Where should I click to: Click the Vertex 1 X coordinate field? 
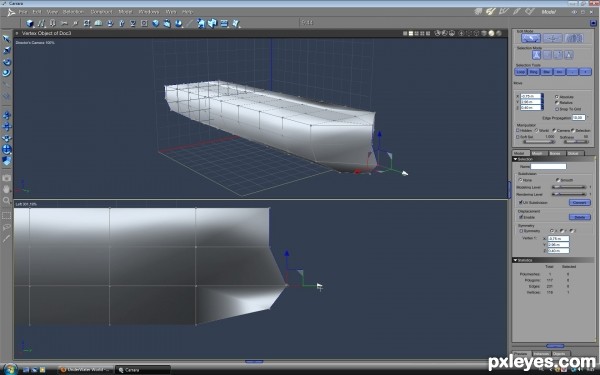coord(558,238)
